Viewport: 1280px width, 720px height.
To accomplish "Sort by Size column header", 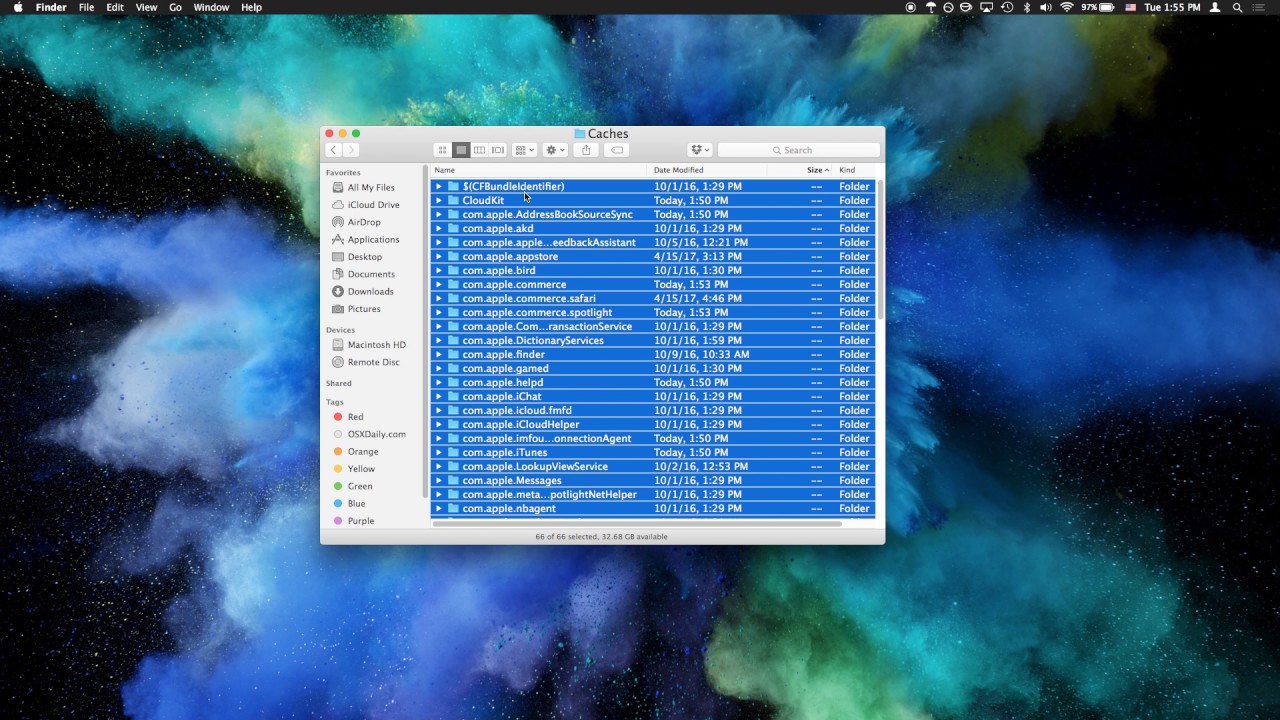I will pyautogui.click(x=800, y=170).
